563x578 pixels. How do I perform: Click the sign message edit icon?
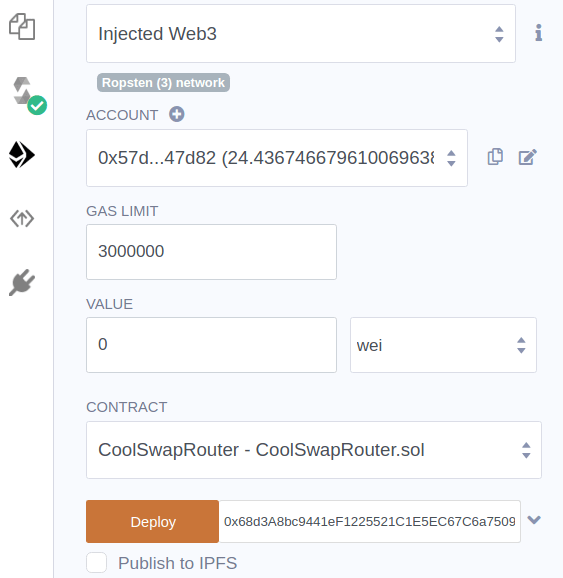point(528,157)
